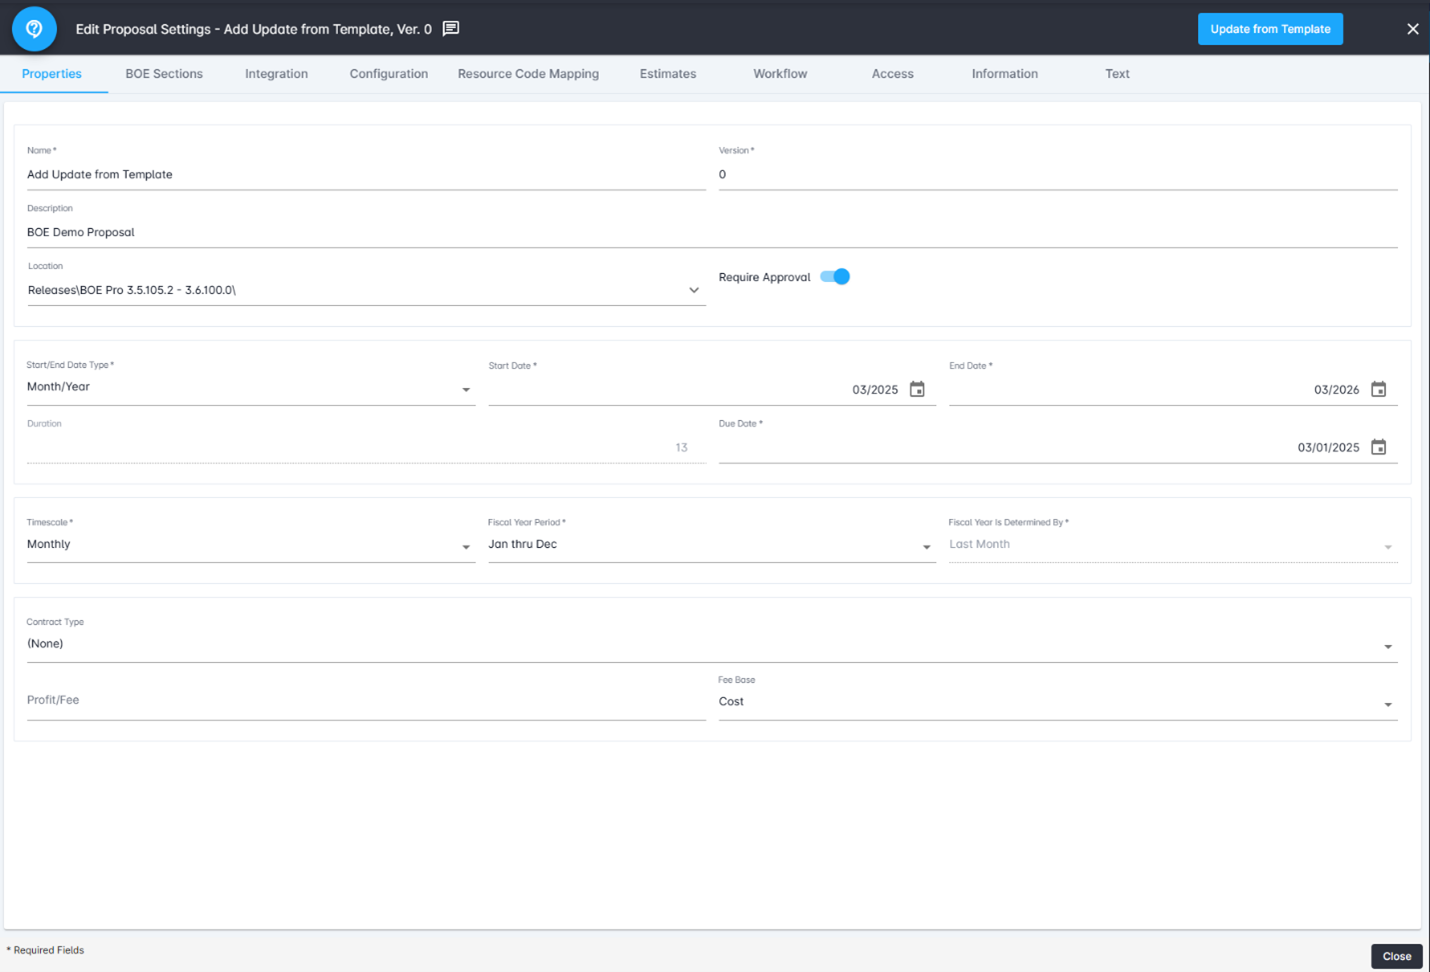Open the Fiscal Year Period dropdown
Viewport: 1430px width, 972px height.
(926, 546)
